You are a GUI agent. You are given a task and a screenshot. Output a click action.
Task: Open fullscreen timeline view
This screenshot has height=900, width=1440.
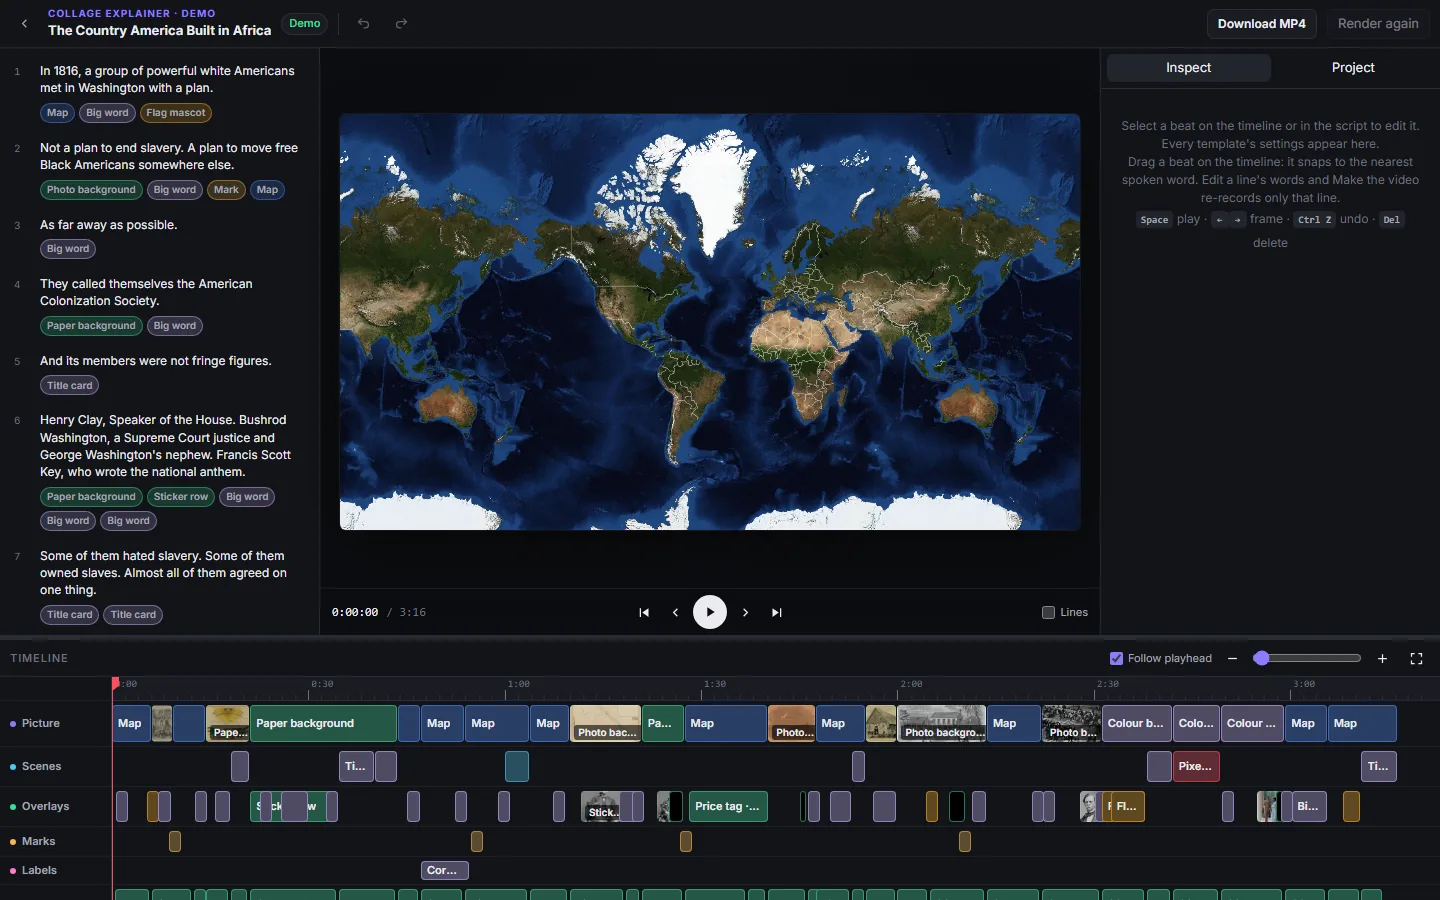[1416, 658]
